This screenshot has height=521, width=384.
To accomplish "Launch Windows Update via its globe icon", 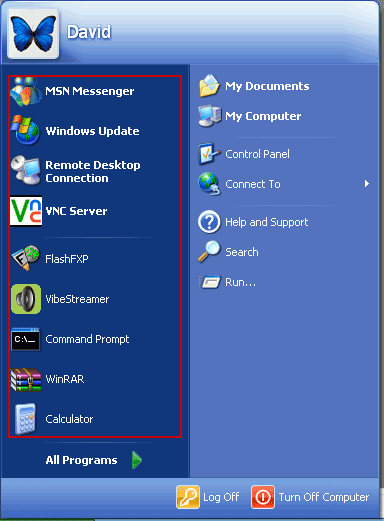I will [26, 130].
